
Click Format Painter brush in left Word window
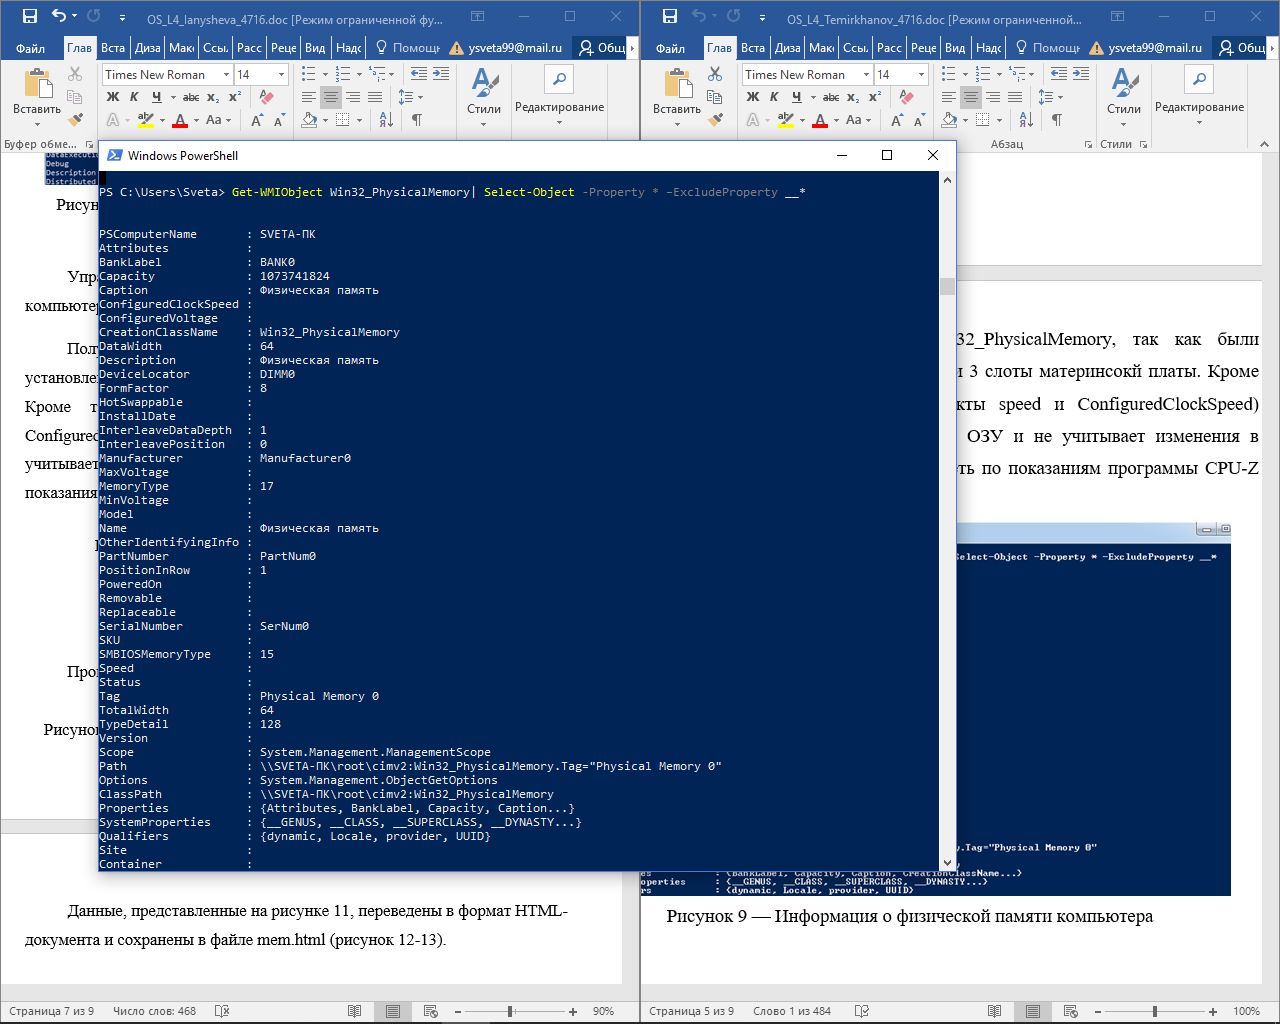click(75, 120)
